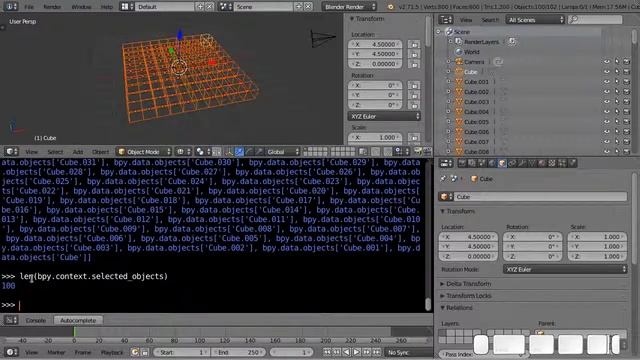
Task: Click the Blender logo in info header
Action: tap(391, 7)
